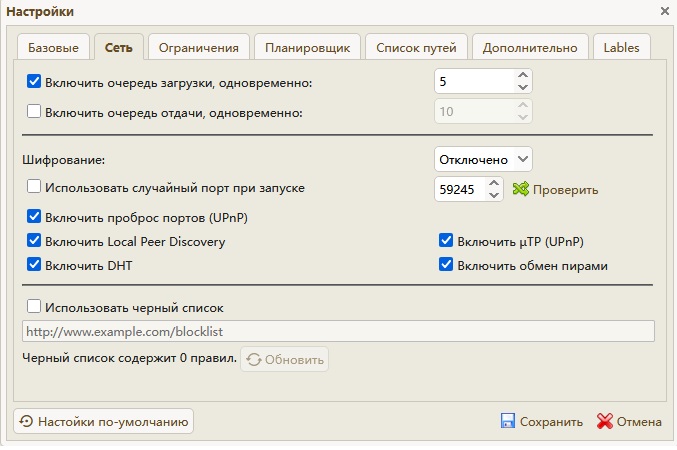Image resolution: width=677 pixels, height=450 pixels.
Task: Click the Сохранить button
Action: tap(542, 421)
